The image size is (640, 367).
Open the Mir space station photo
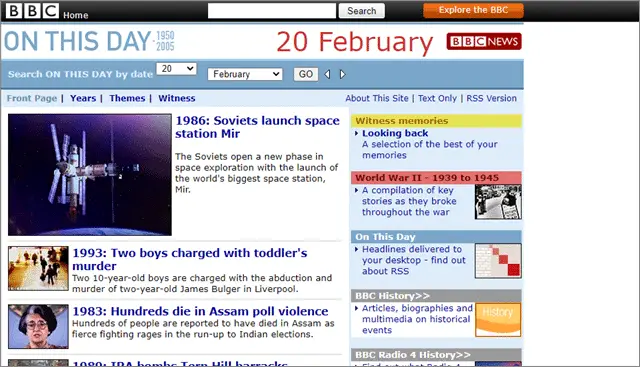click(x=90, y=175)
